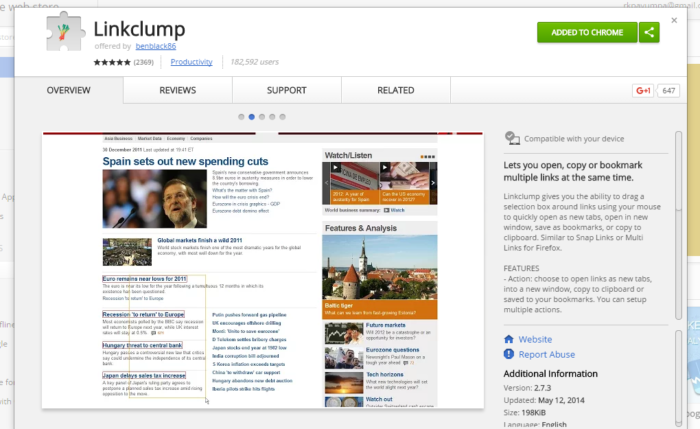The height and width of the screenshot is (429, 700).
Task: Click the Report Abuse exclamation icon
Action: click(x=508, y=354)
